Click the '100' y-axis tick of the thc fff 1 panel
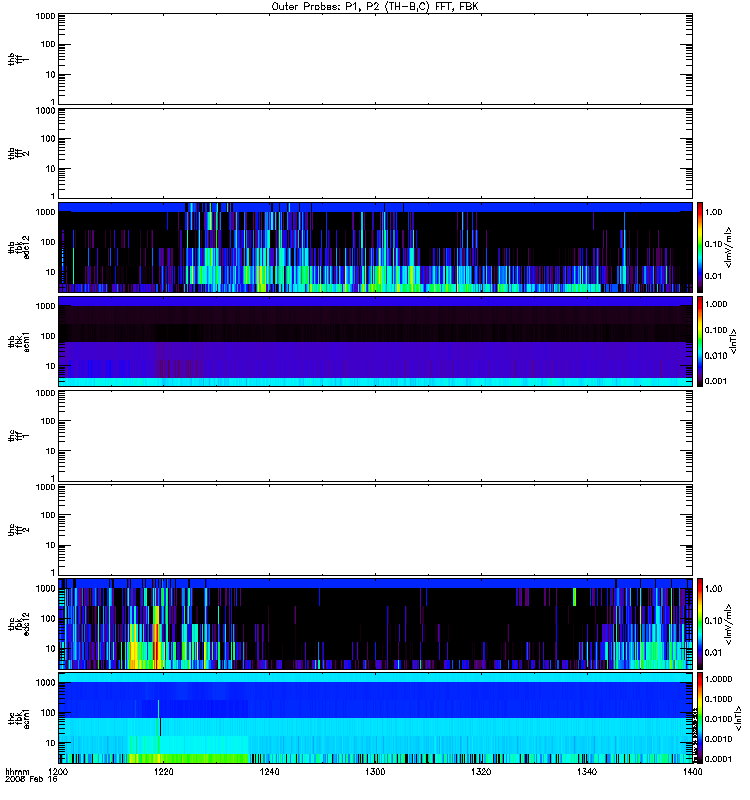750x800 pixels. point(48,421)
